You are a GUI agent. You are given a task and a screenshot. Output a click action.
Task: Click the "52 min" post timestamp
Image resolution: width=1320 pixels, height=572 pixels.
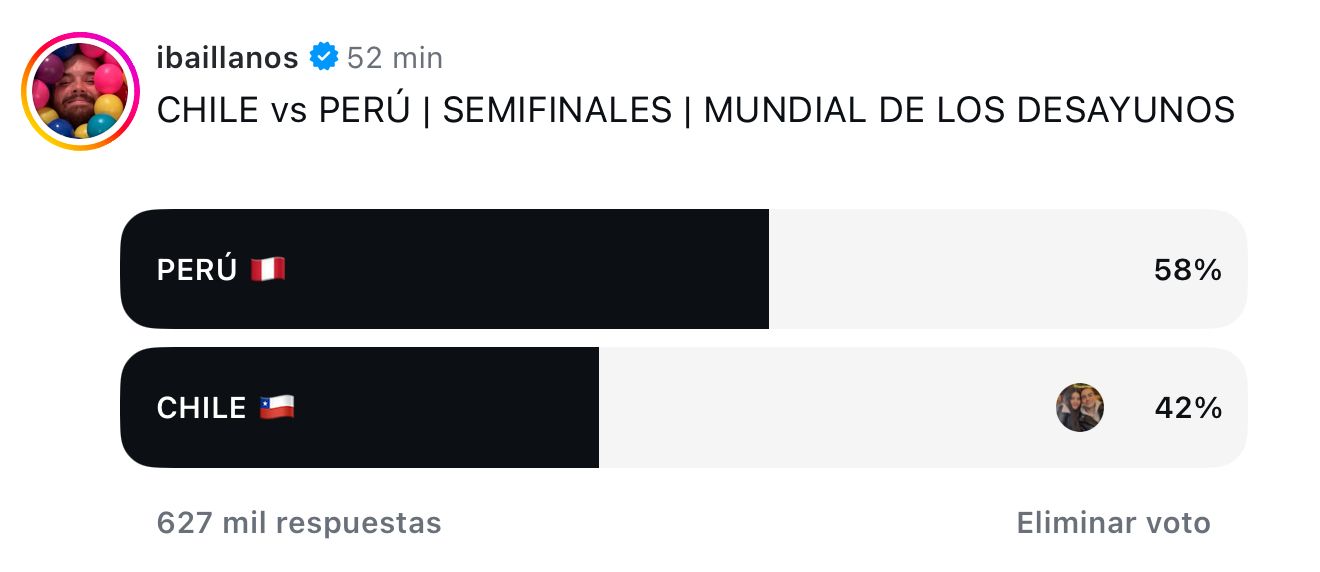click(395, 58)
